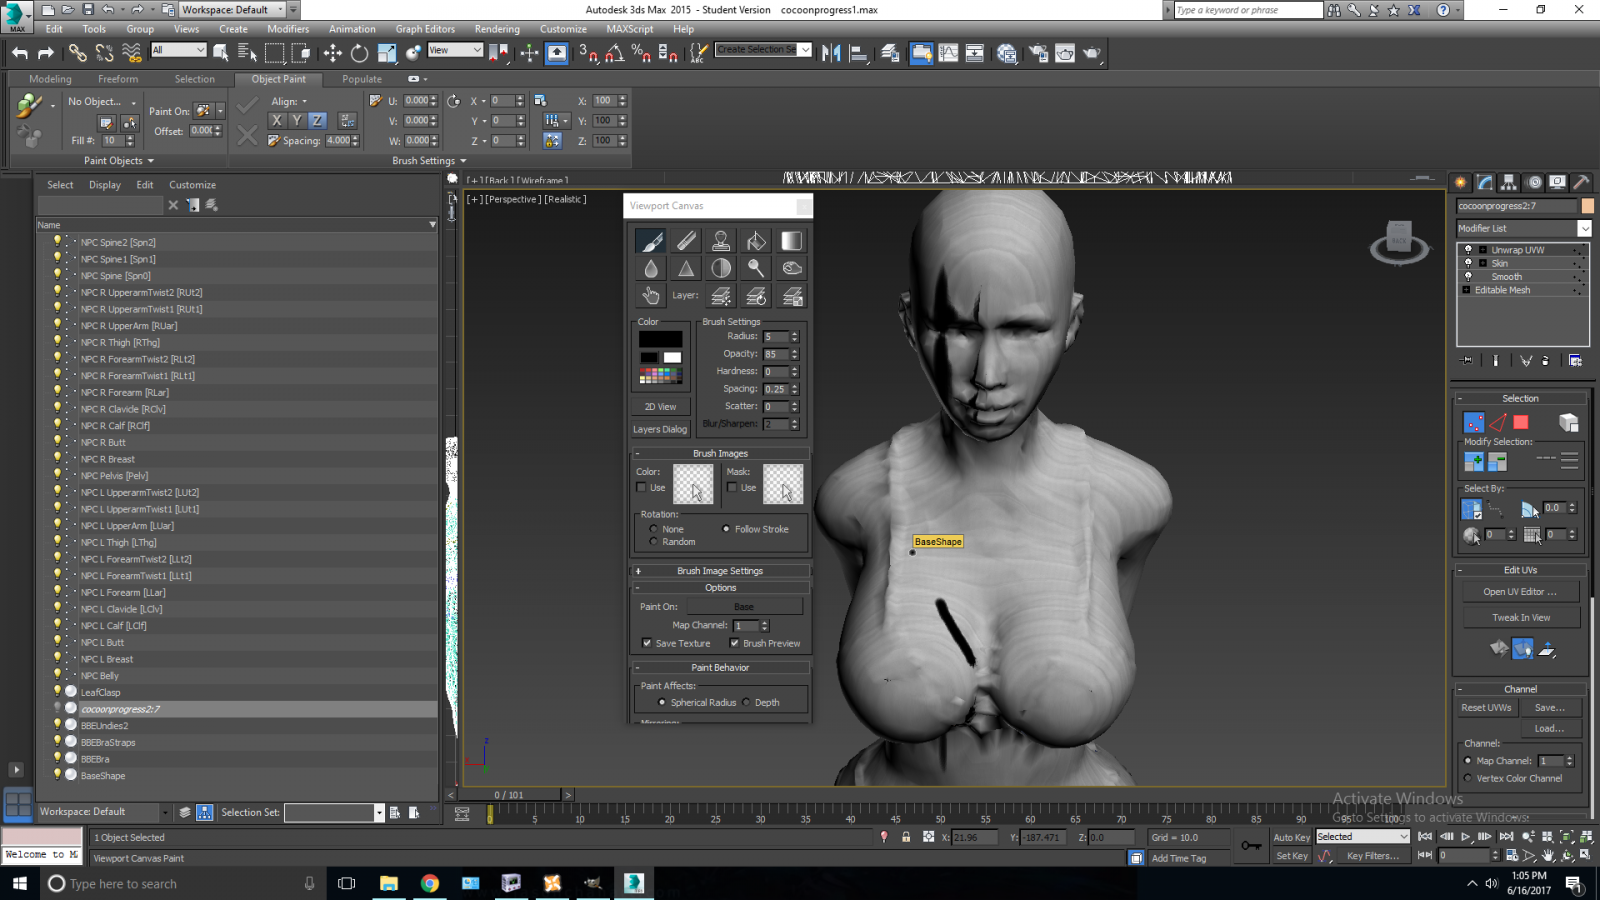Open the Utilities hammer panel tab
1600x900 pixels.
[1581, 182]
